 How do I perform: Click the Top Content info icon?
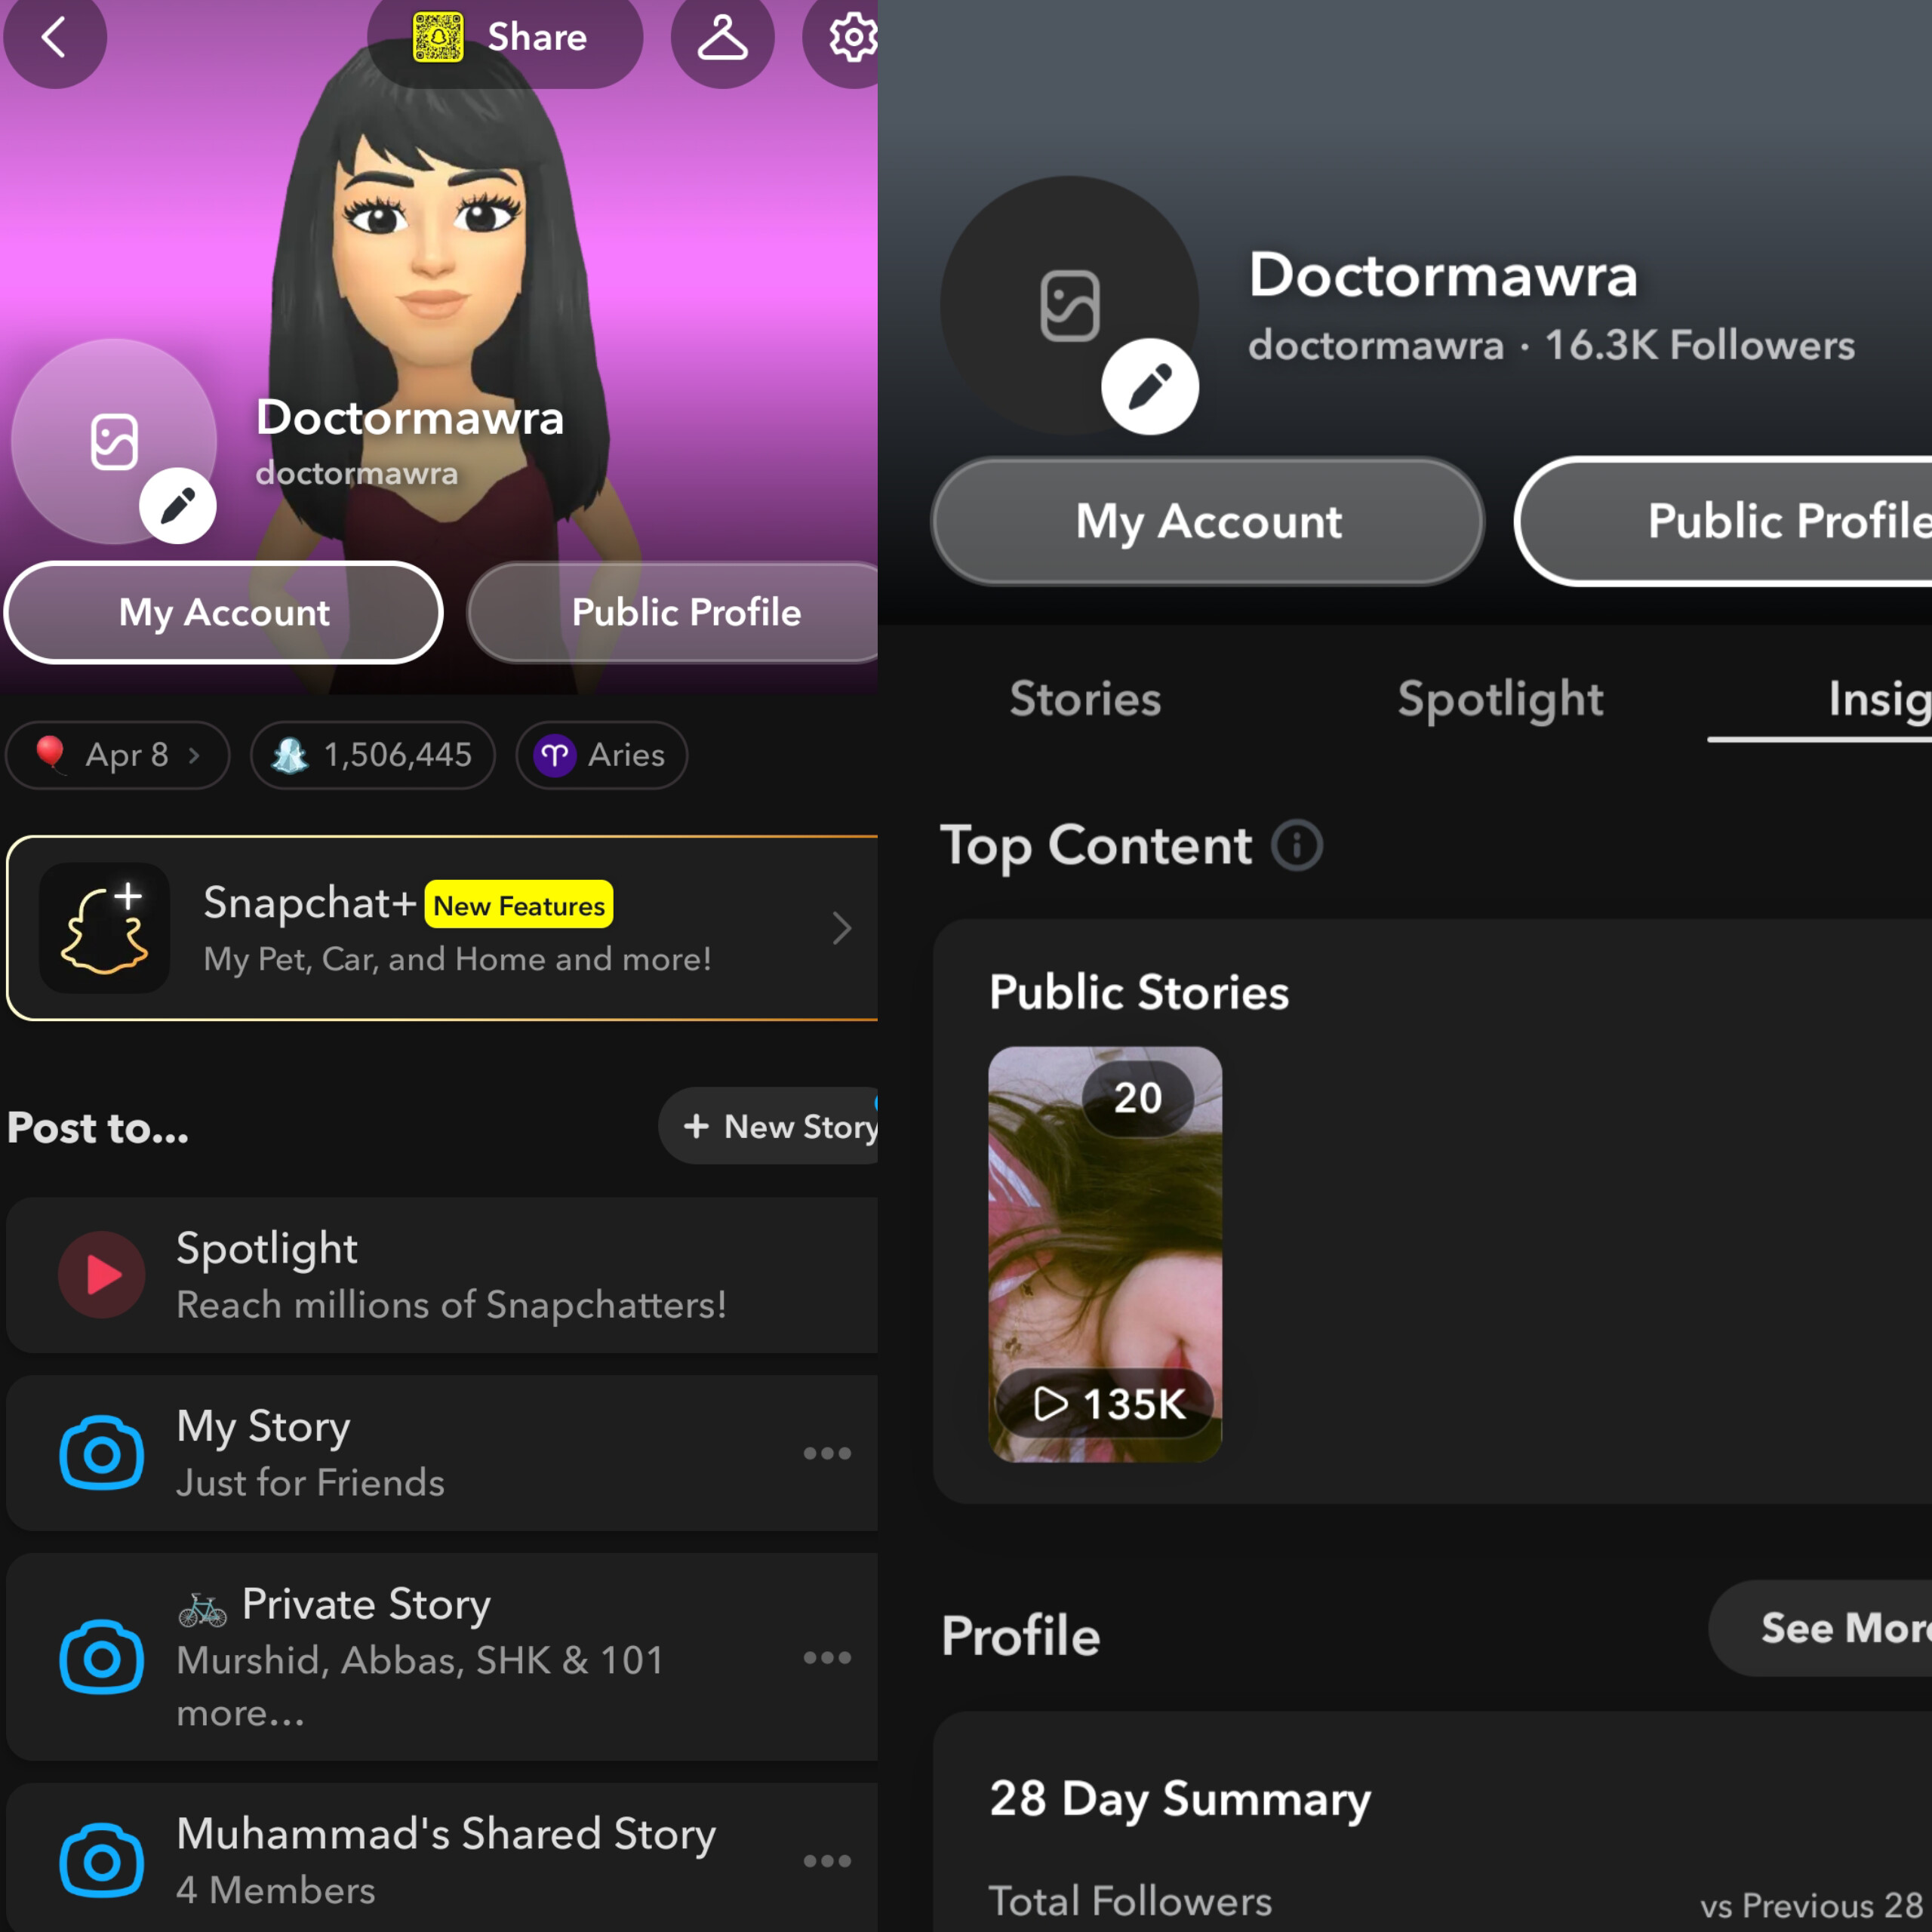click(x=1297, y=845)
